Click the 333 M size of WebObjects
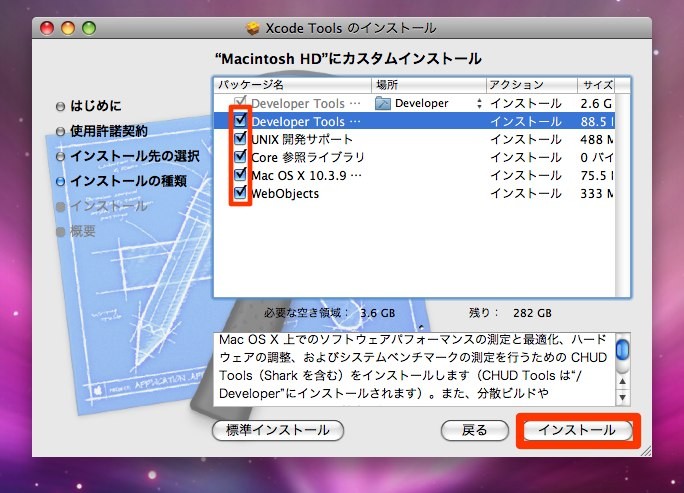 click(596, 193)
